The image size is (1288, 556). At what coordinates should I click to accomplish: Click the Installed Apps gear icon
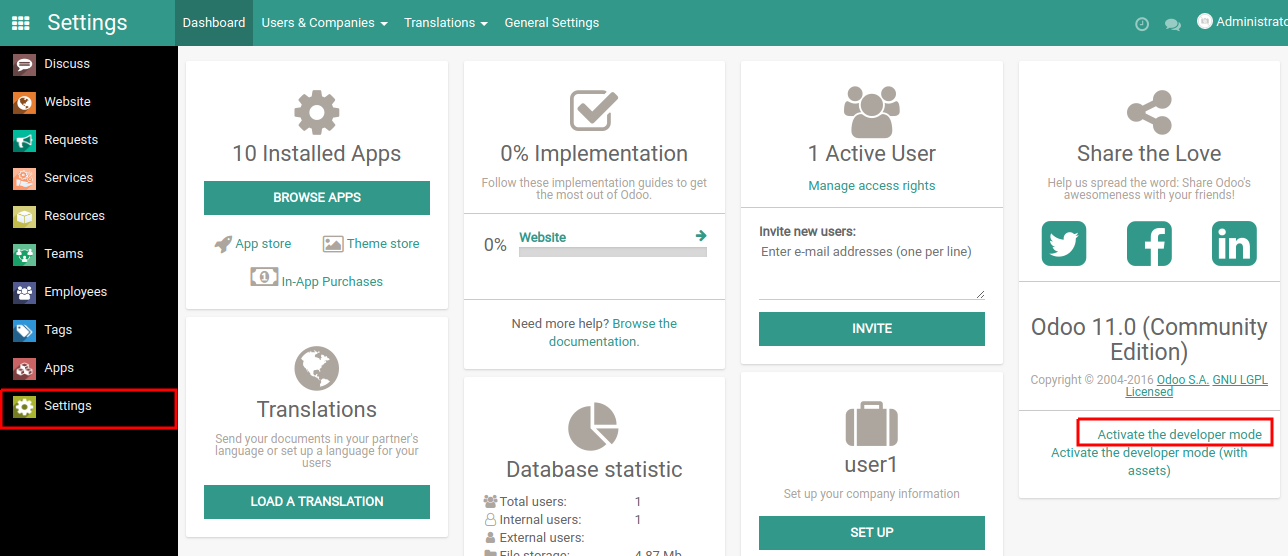317,112
